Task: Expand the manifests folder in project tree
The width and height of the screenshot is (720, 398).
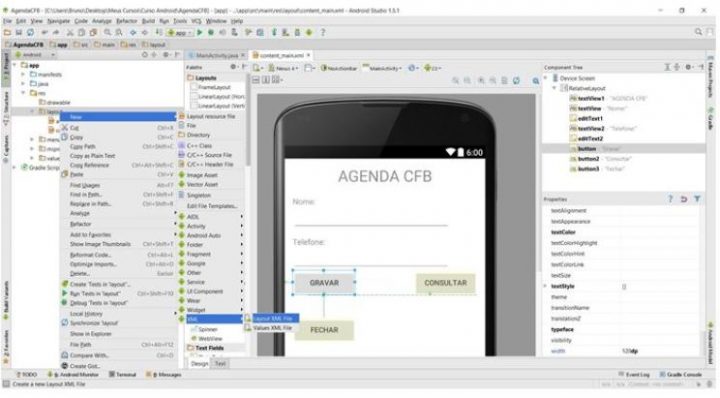Action: (23, 74)
